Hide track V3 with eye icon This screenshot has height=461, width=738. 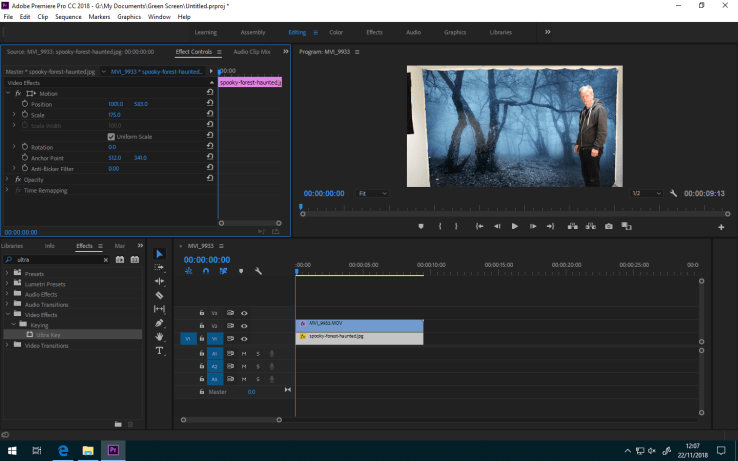[x=244, y=313]
